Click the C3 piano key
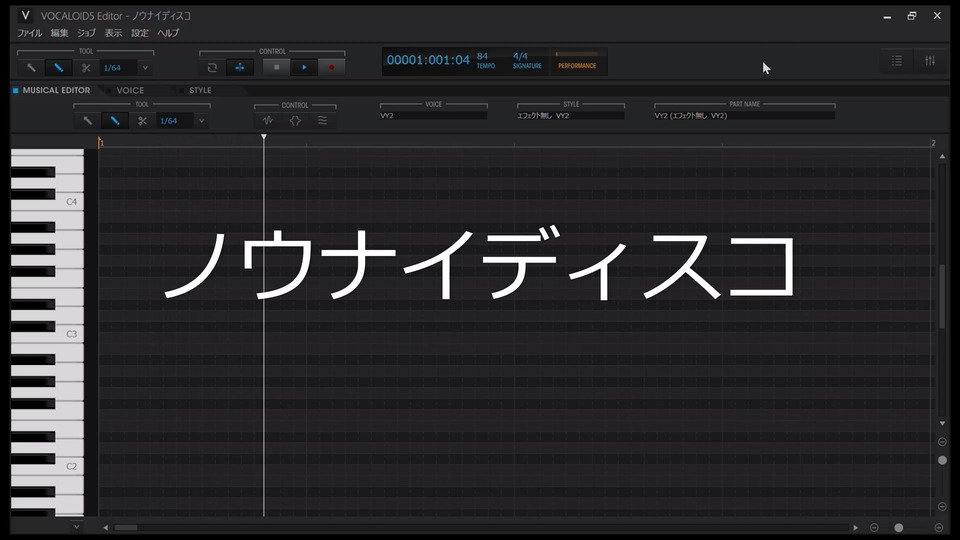Viewport: 960px width, 540px height. coord(68,334)
